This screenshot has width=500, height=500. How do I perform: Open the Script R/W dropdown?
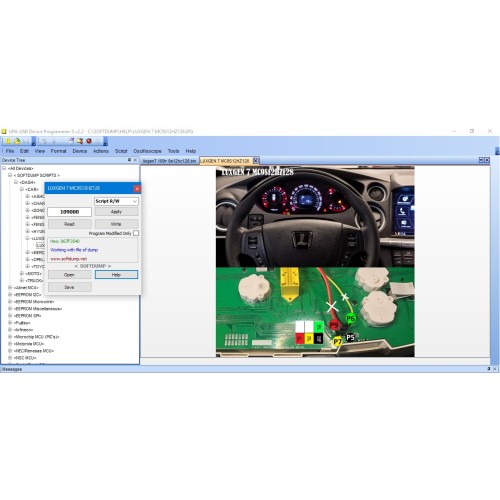(x=116, y=201)
